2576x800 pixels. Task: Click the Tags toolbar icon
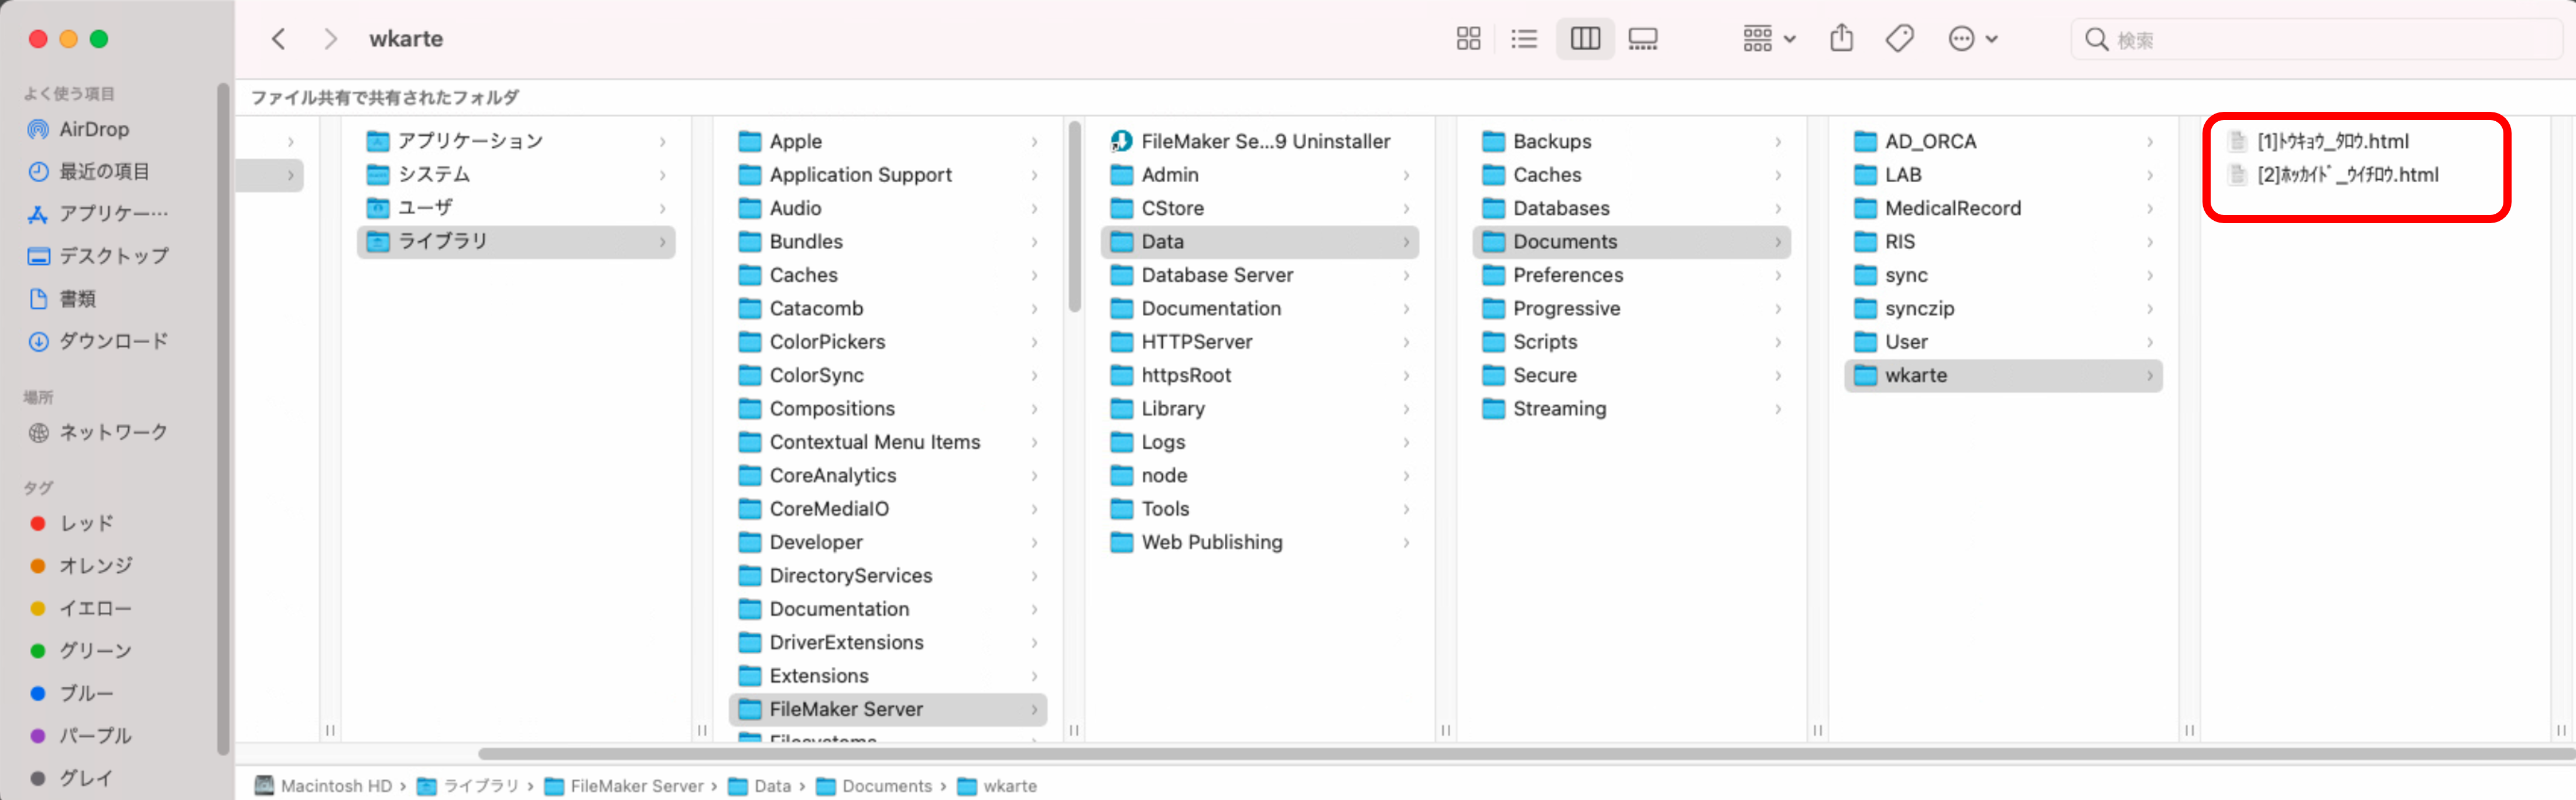pyautogui.click(x=1900, y=39)
